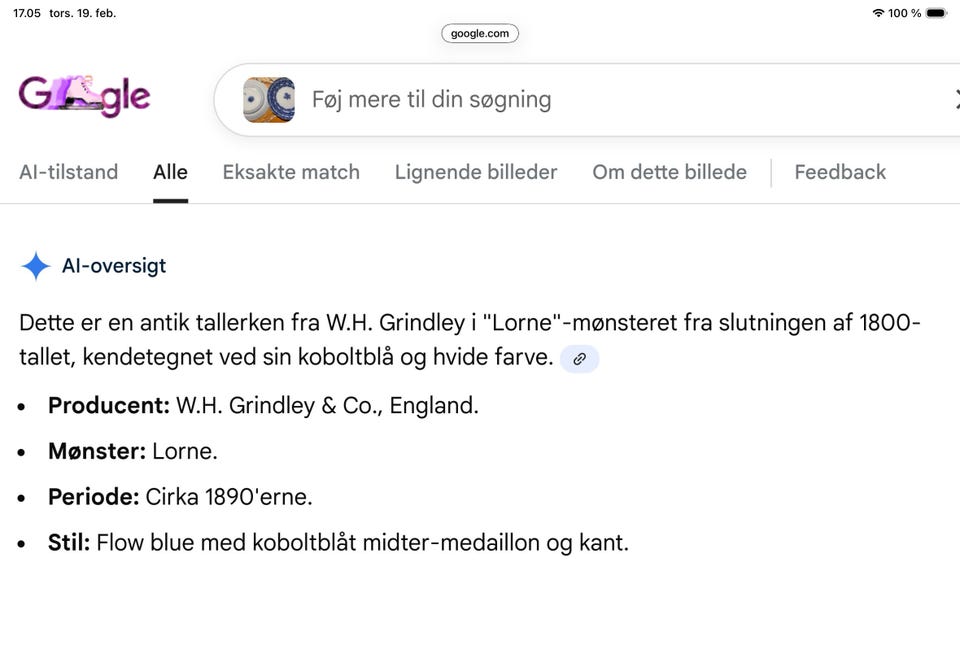Switch to the AI-tilstand tab

(68, 172)
